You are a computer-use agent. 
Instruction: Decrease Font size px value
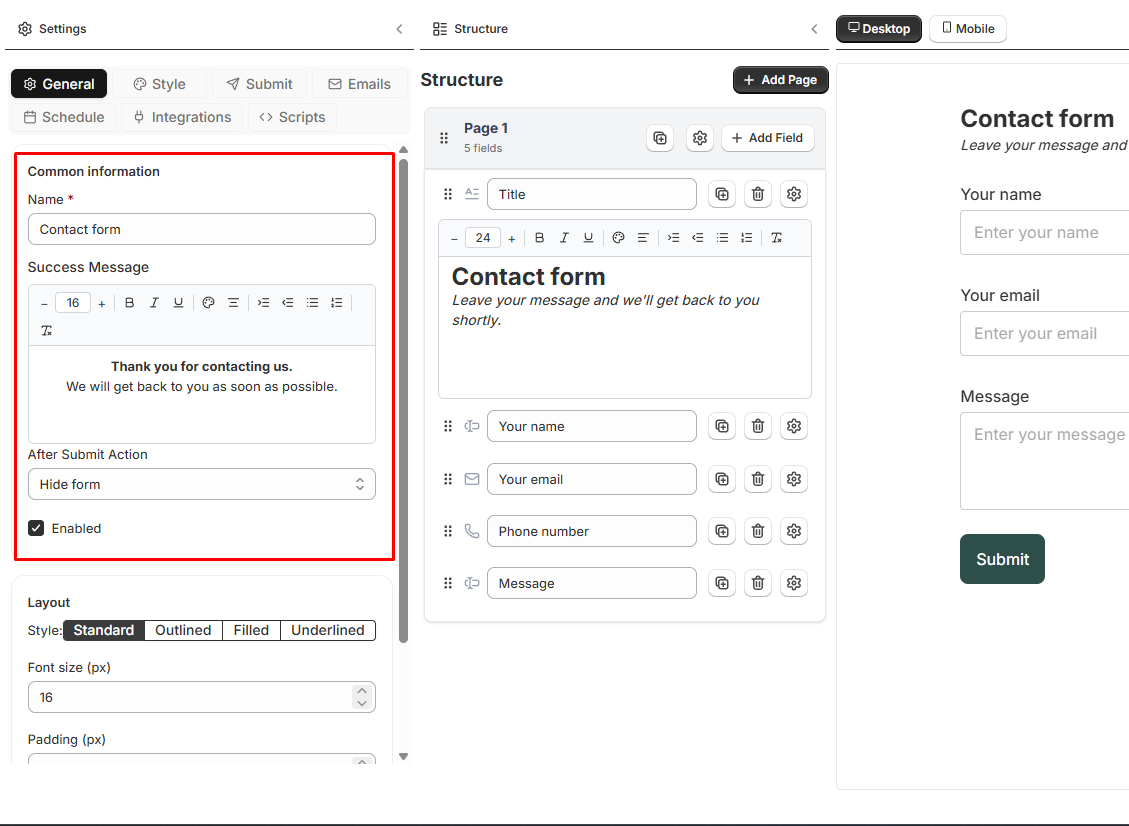point(362,704)
